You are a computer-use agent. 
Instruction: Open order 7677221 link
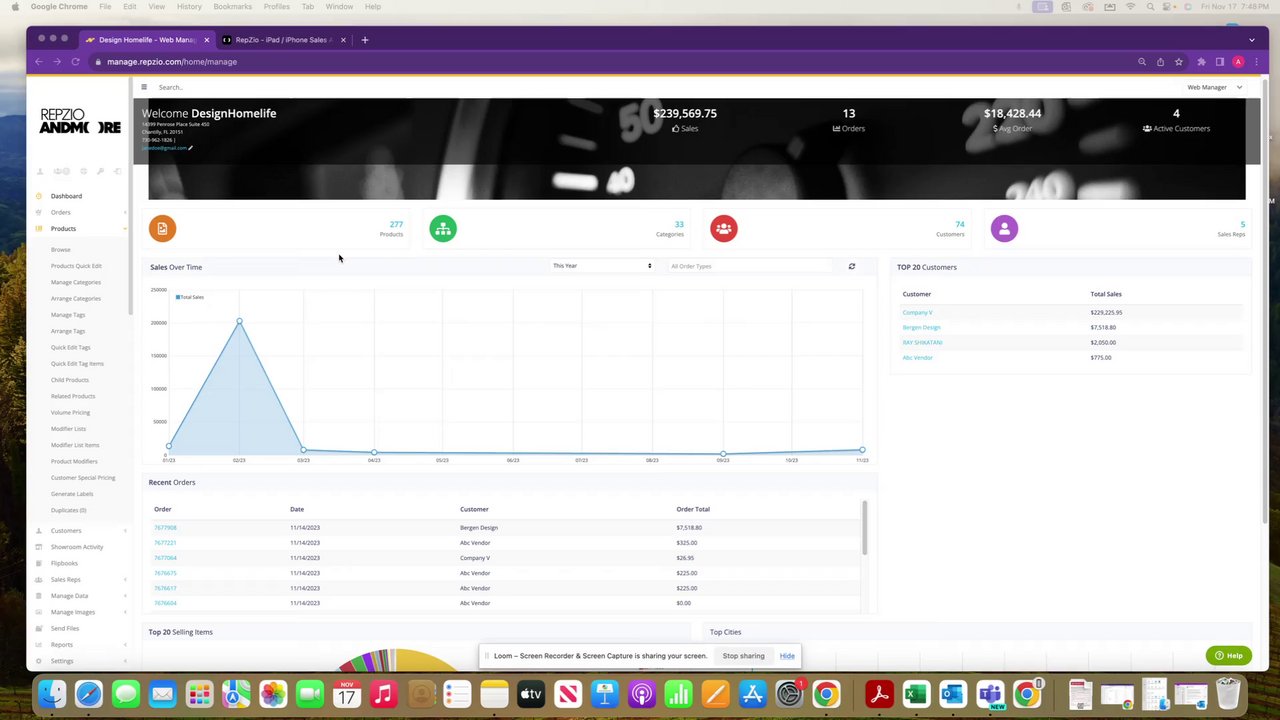pos(165,543)
